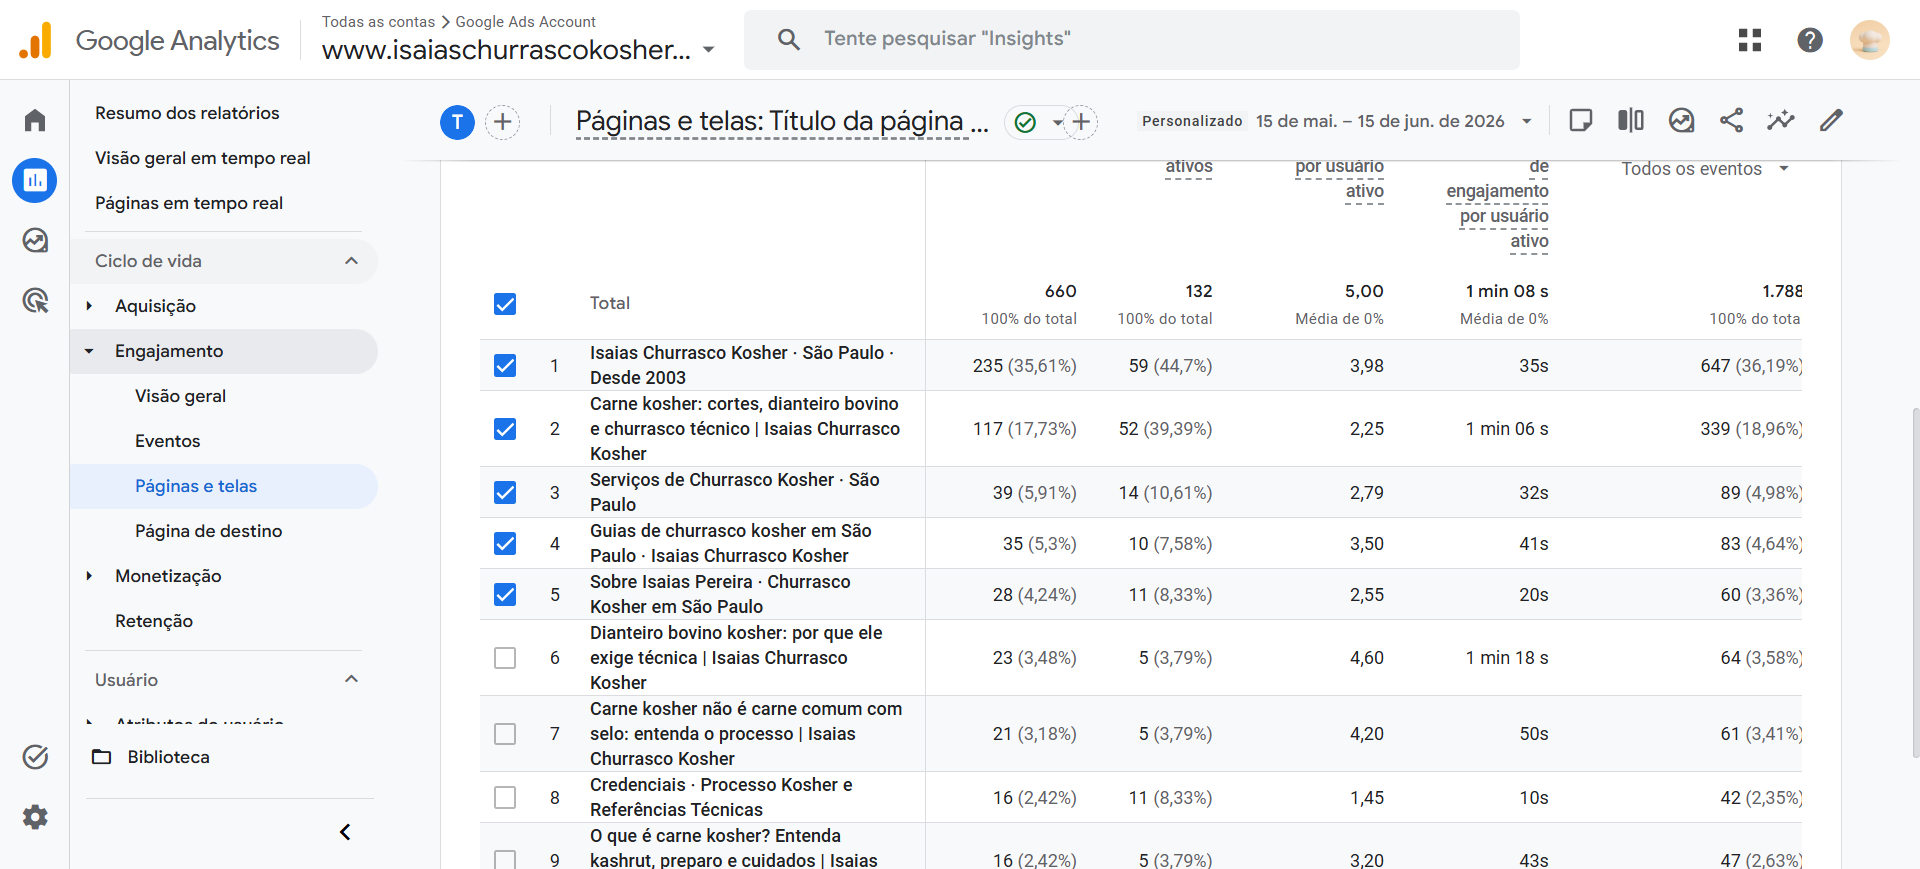Open the Insights chart icon in toolbar
Image resolution: width=1920 pixels, height=869 pixels.
pos(1682,121)
